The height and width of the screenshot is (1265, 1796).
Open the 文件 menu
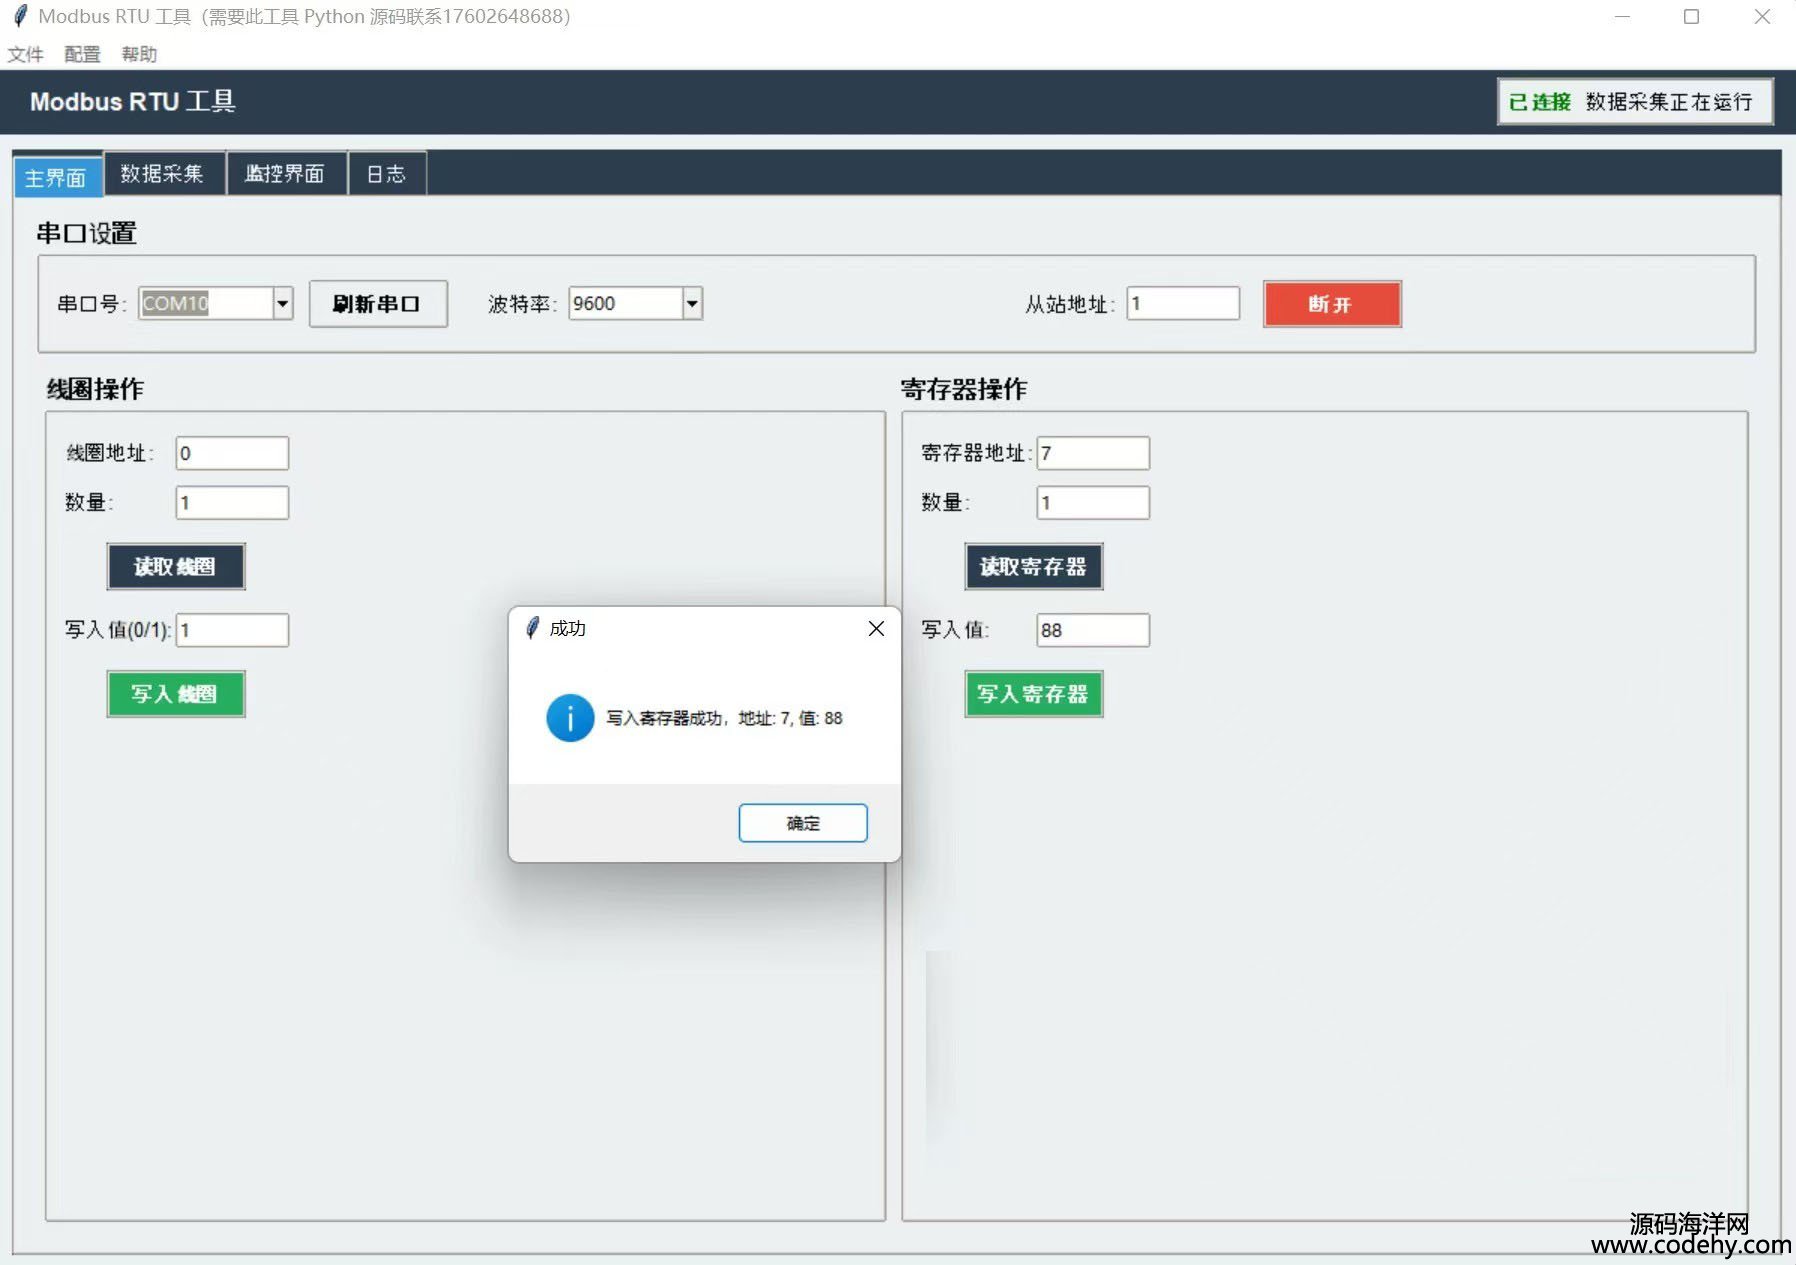click(x=26, y=54)
